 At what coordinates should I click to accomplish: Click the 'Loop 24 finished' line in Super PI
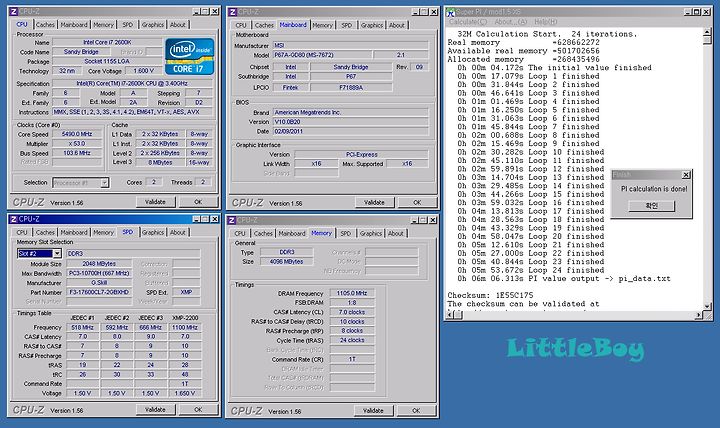[531, 270]
